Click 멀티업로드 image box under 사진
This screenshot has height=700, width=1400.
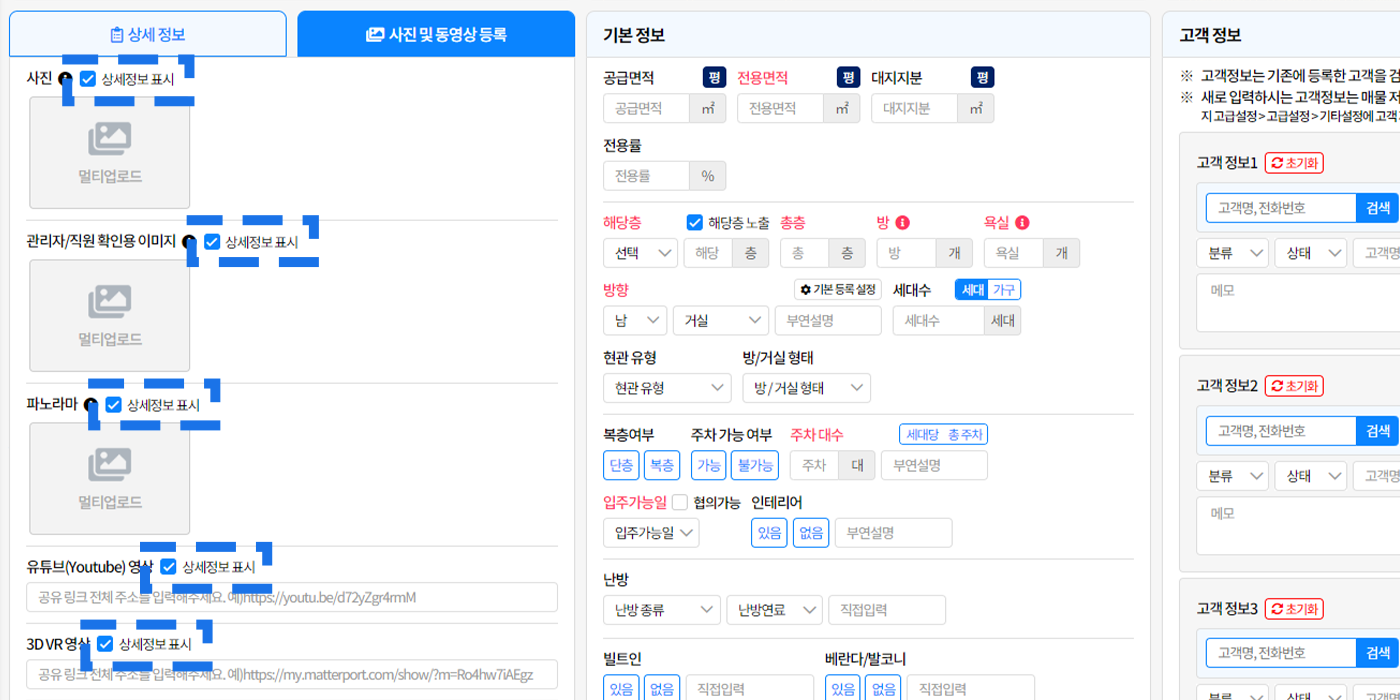point(110,153)
